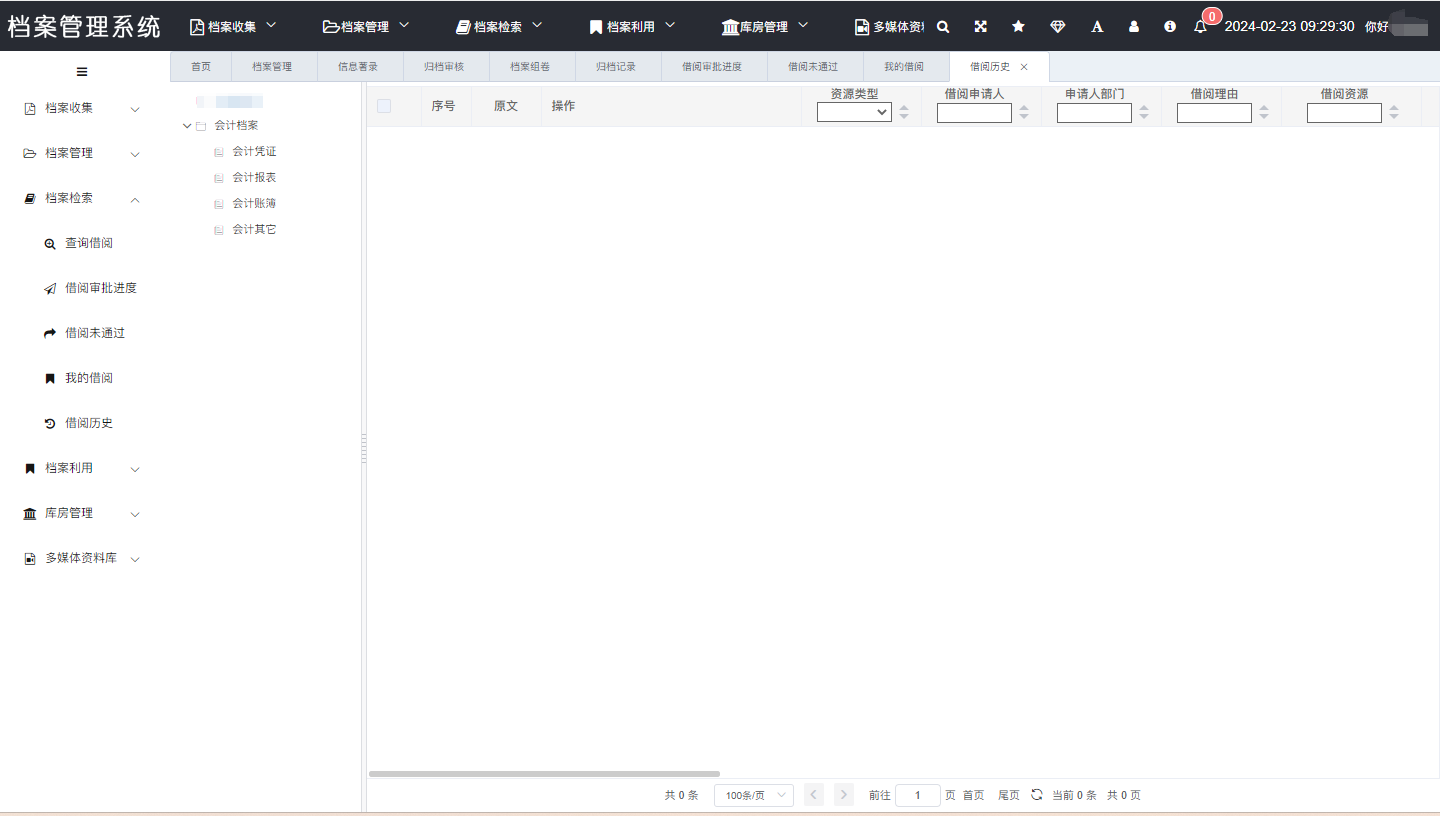Click the user profile icon in header

point(1133,27)
